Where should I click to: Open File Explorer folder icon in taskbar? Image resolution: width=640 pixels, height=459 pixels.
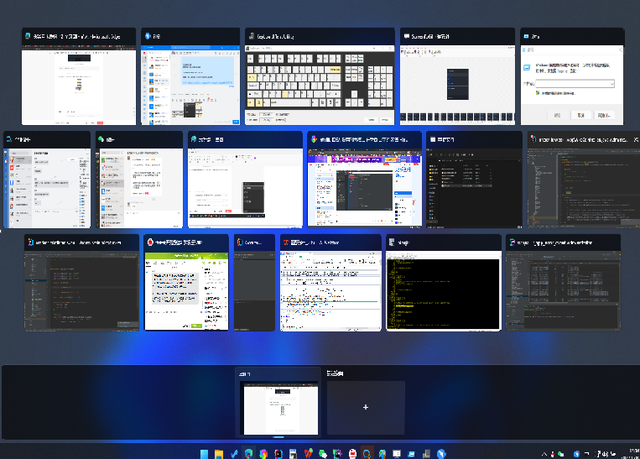[219, 454]
